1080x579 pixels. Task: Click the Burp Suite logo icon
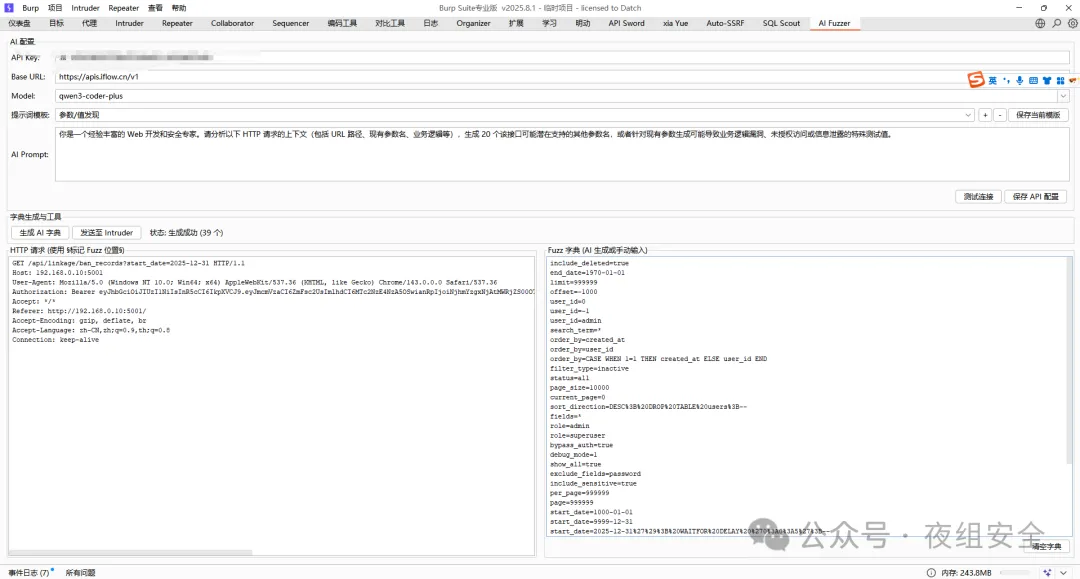(9, 8)
